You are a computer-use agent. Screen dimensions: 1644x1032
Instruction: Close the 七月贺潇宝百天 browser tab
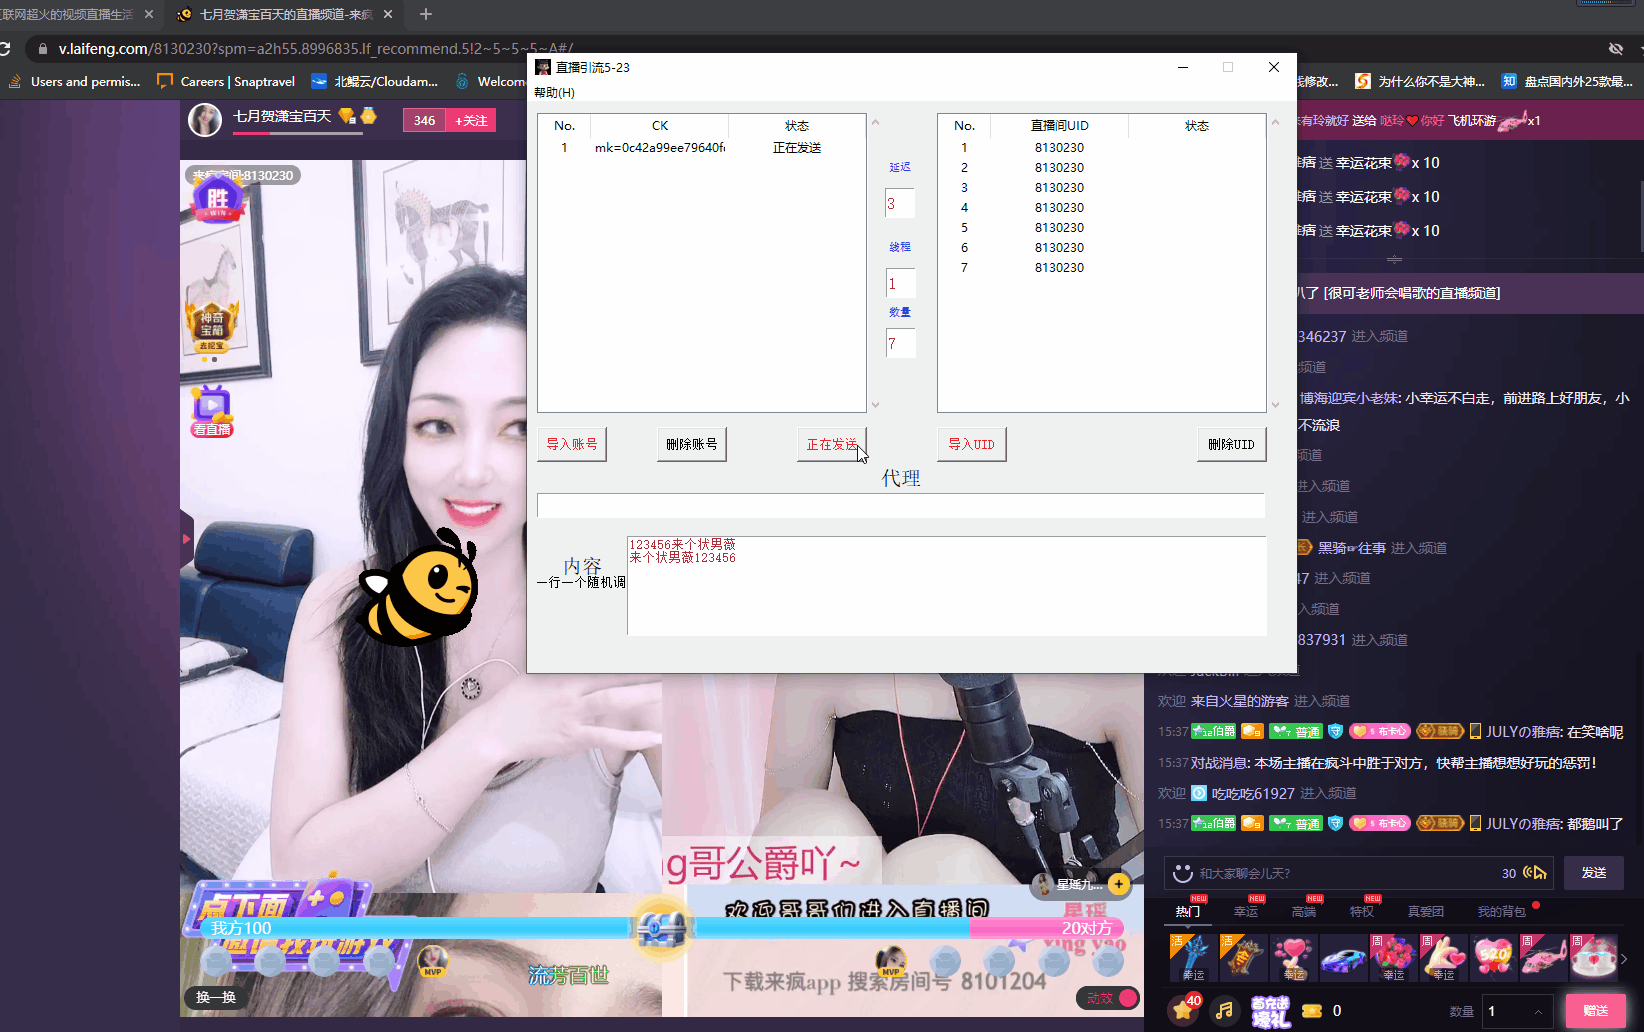point(388,14)
